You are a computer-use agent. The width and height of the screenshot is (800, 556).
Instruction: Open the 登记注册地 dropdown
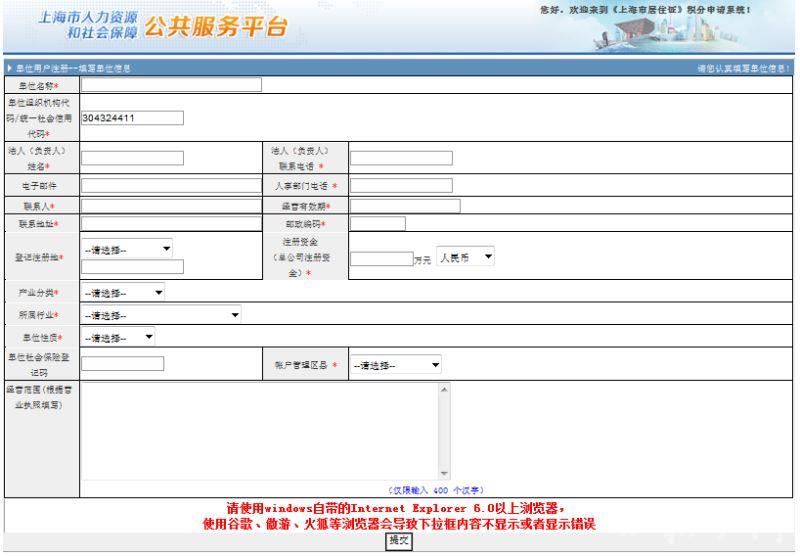click(127, 248)
